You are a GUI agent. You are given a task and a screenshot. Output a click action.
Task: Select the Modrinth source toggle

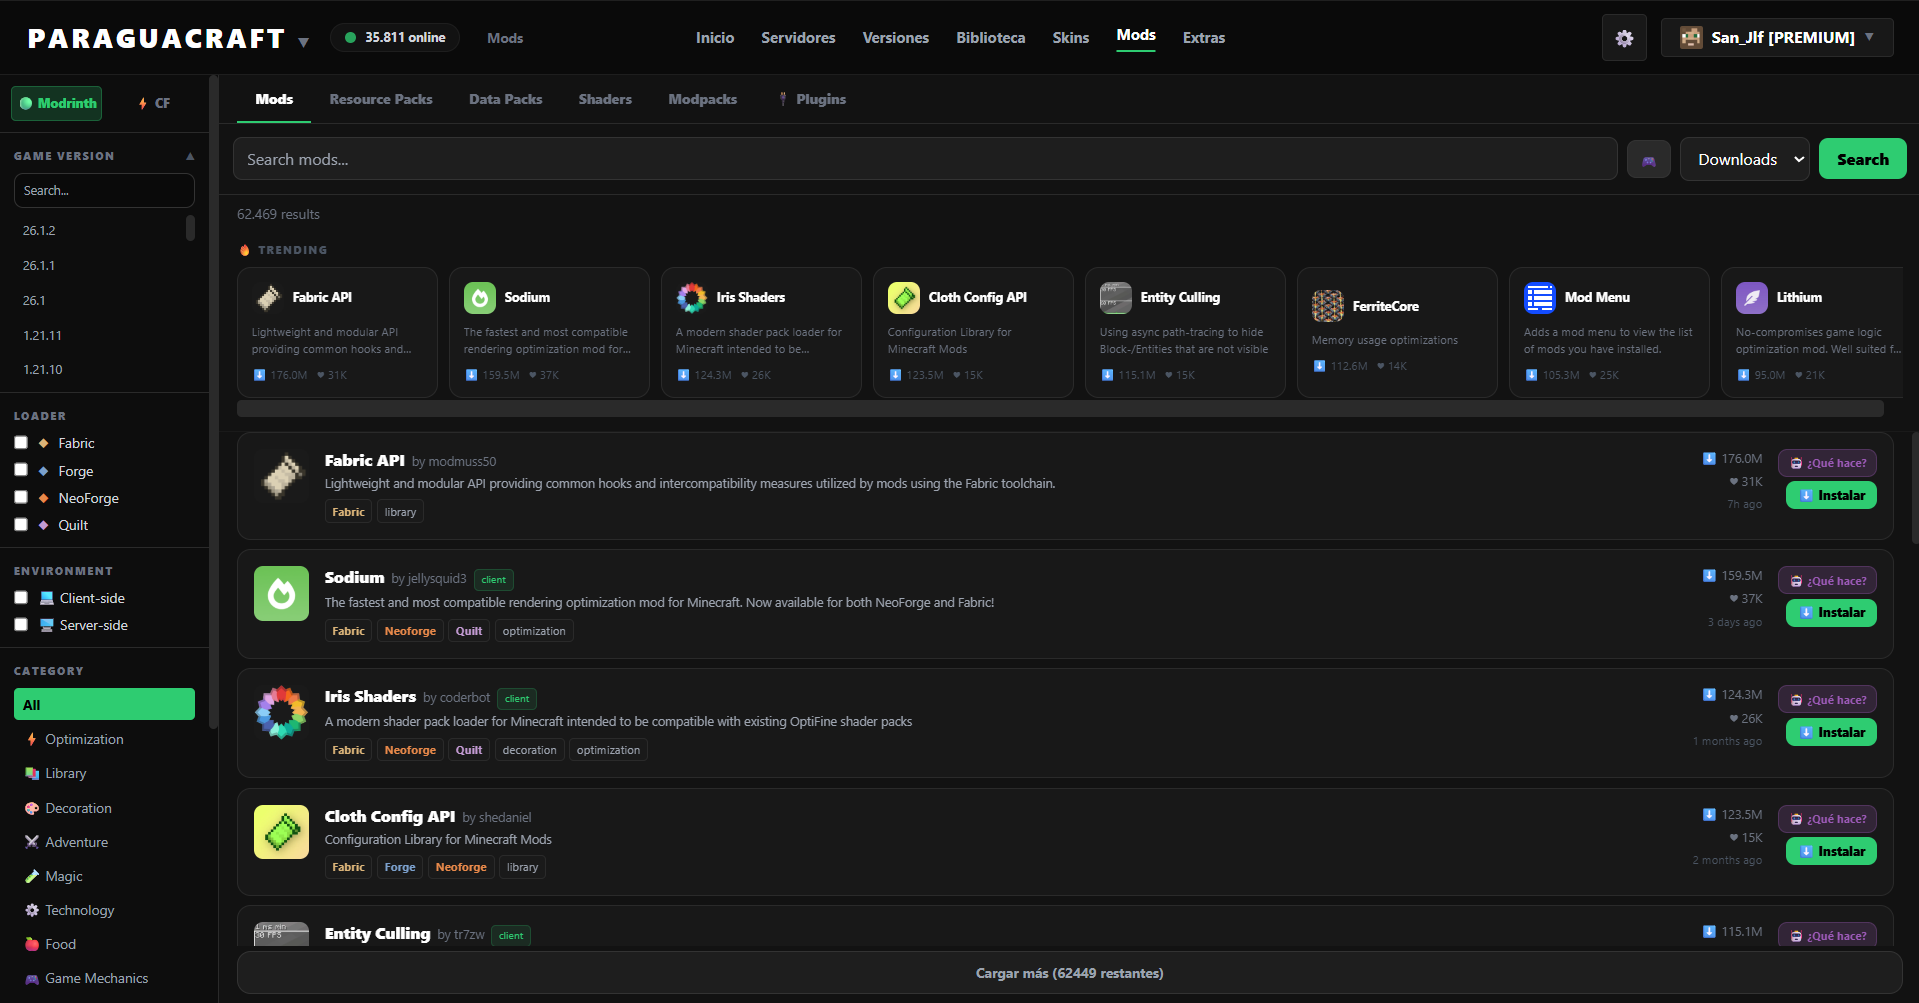tap(57, 103)
